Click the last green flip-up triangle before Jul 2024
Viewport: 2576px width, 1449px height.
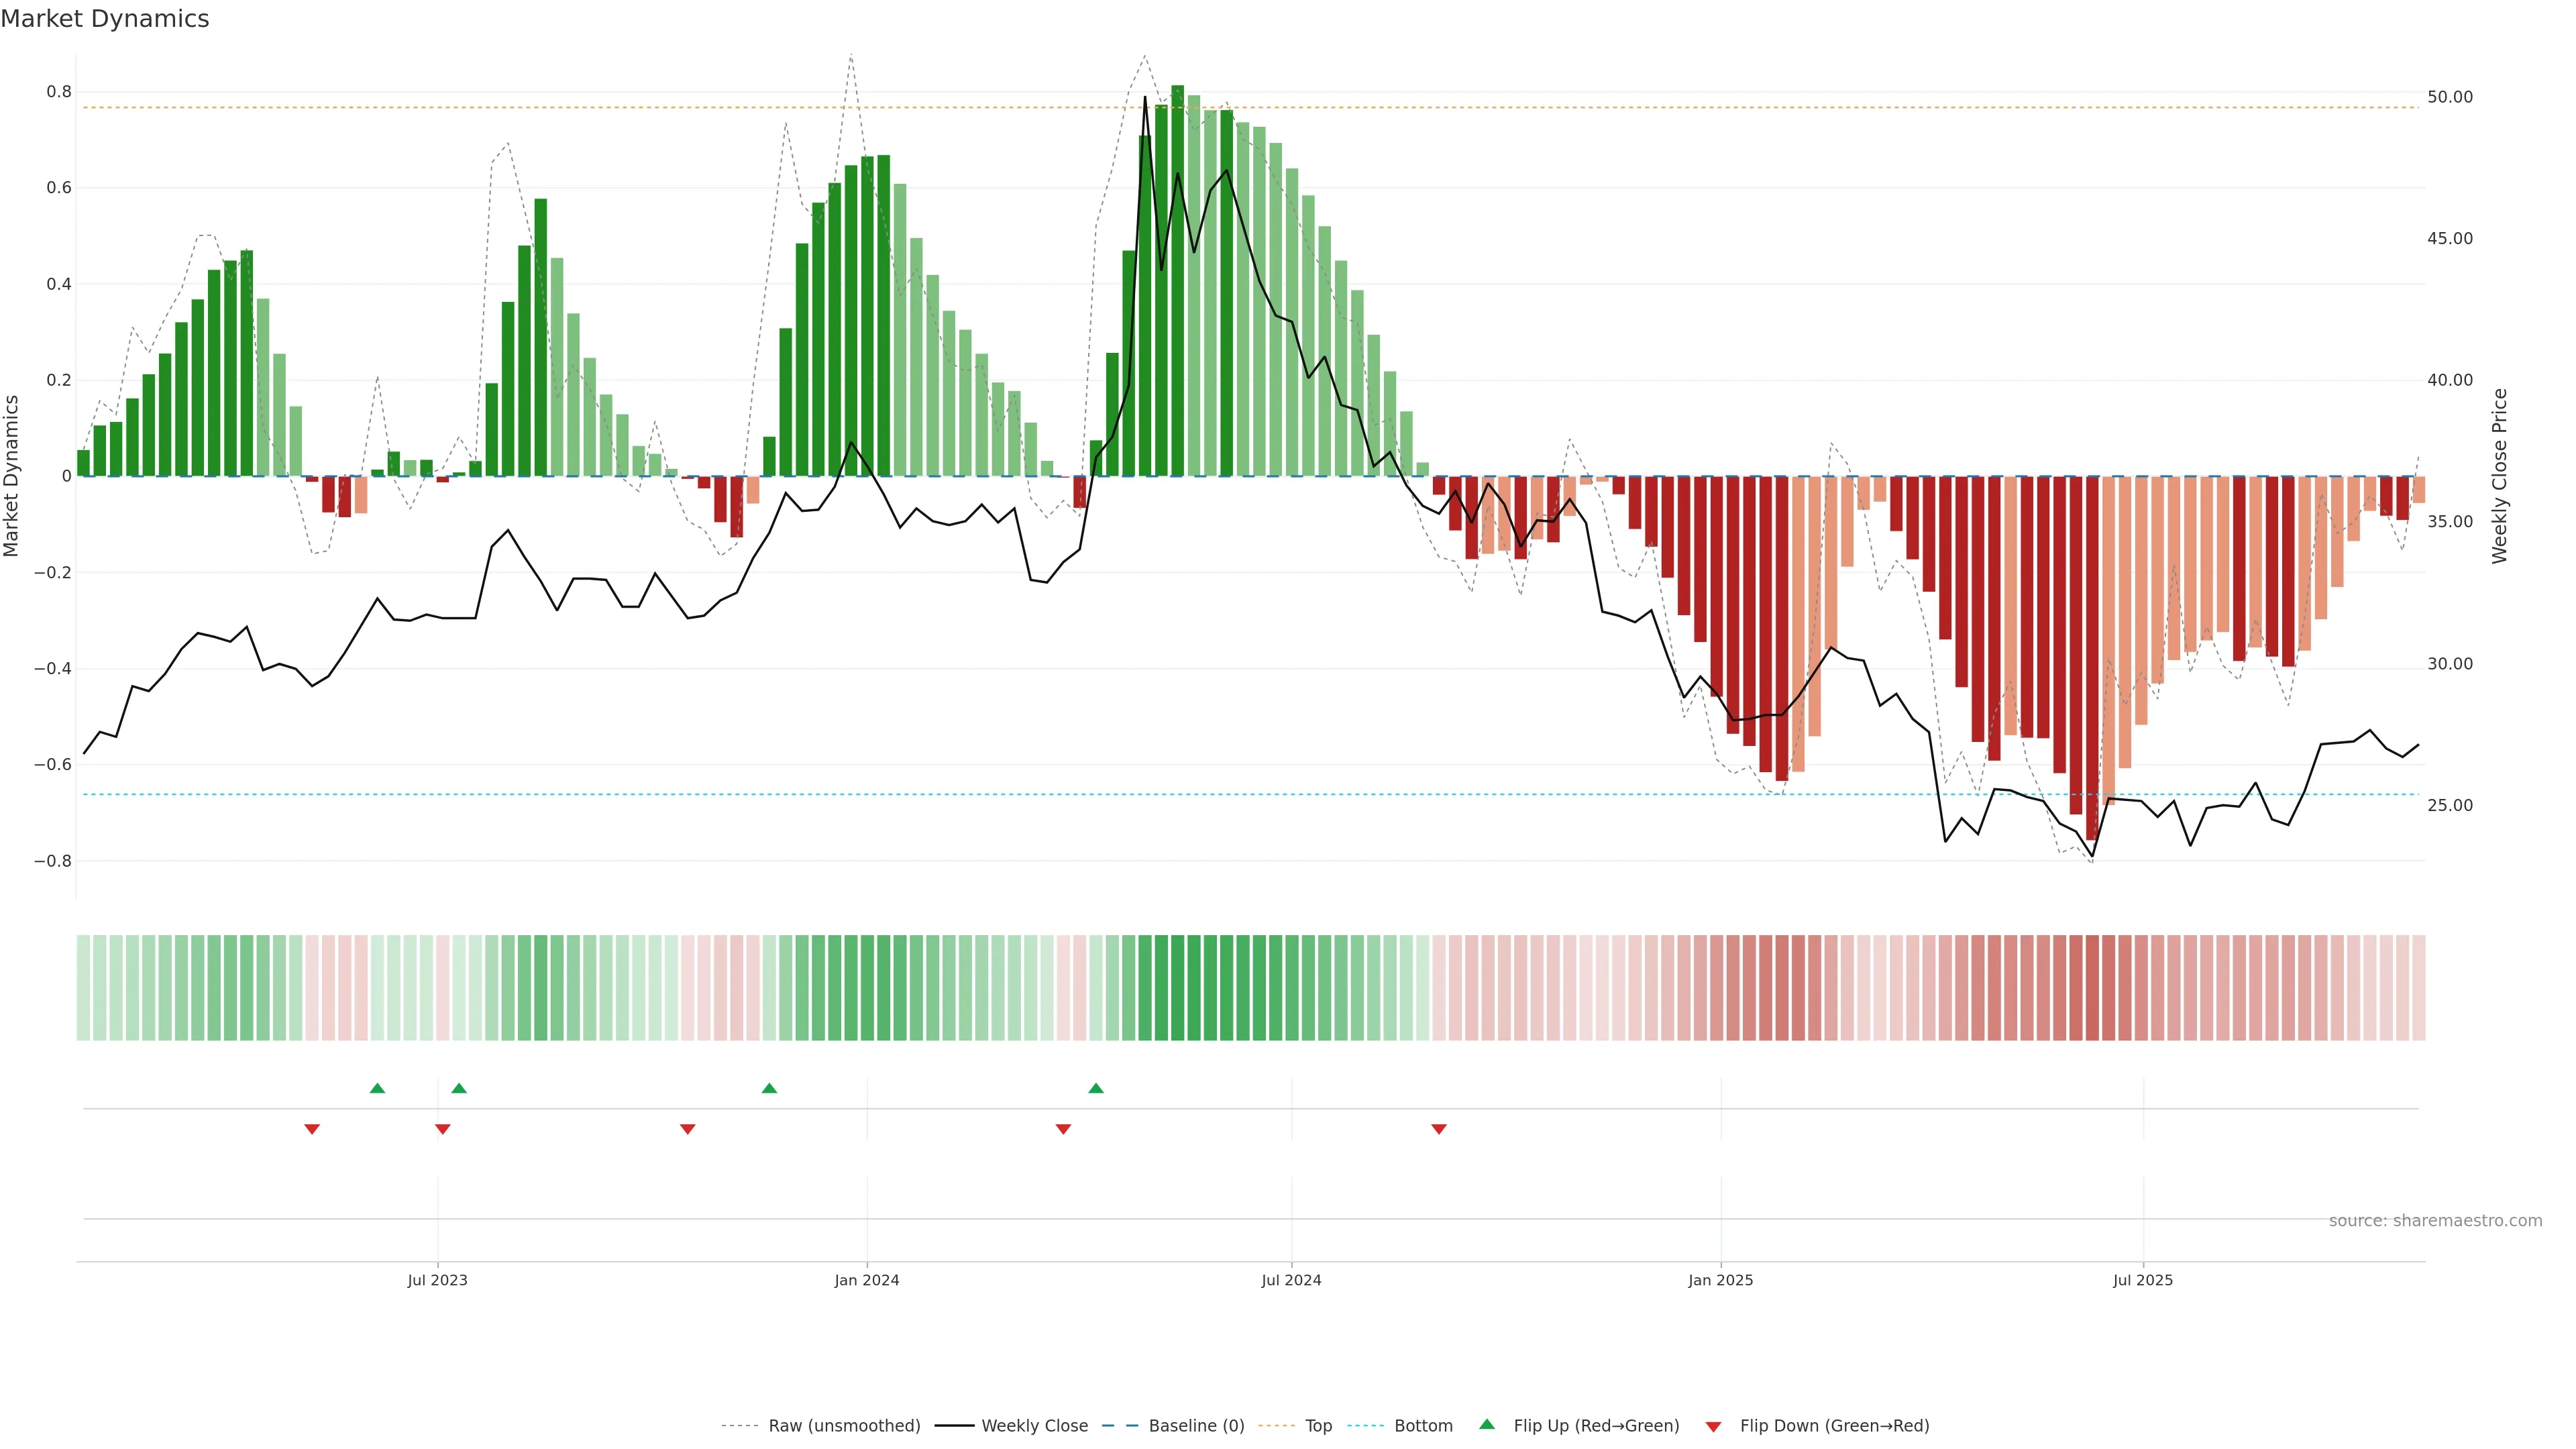coord(1096,1088)
